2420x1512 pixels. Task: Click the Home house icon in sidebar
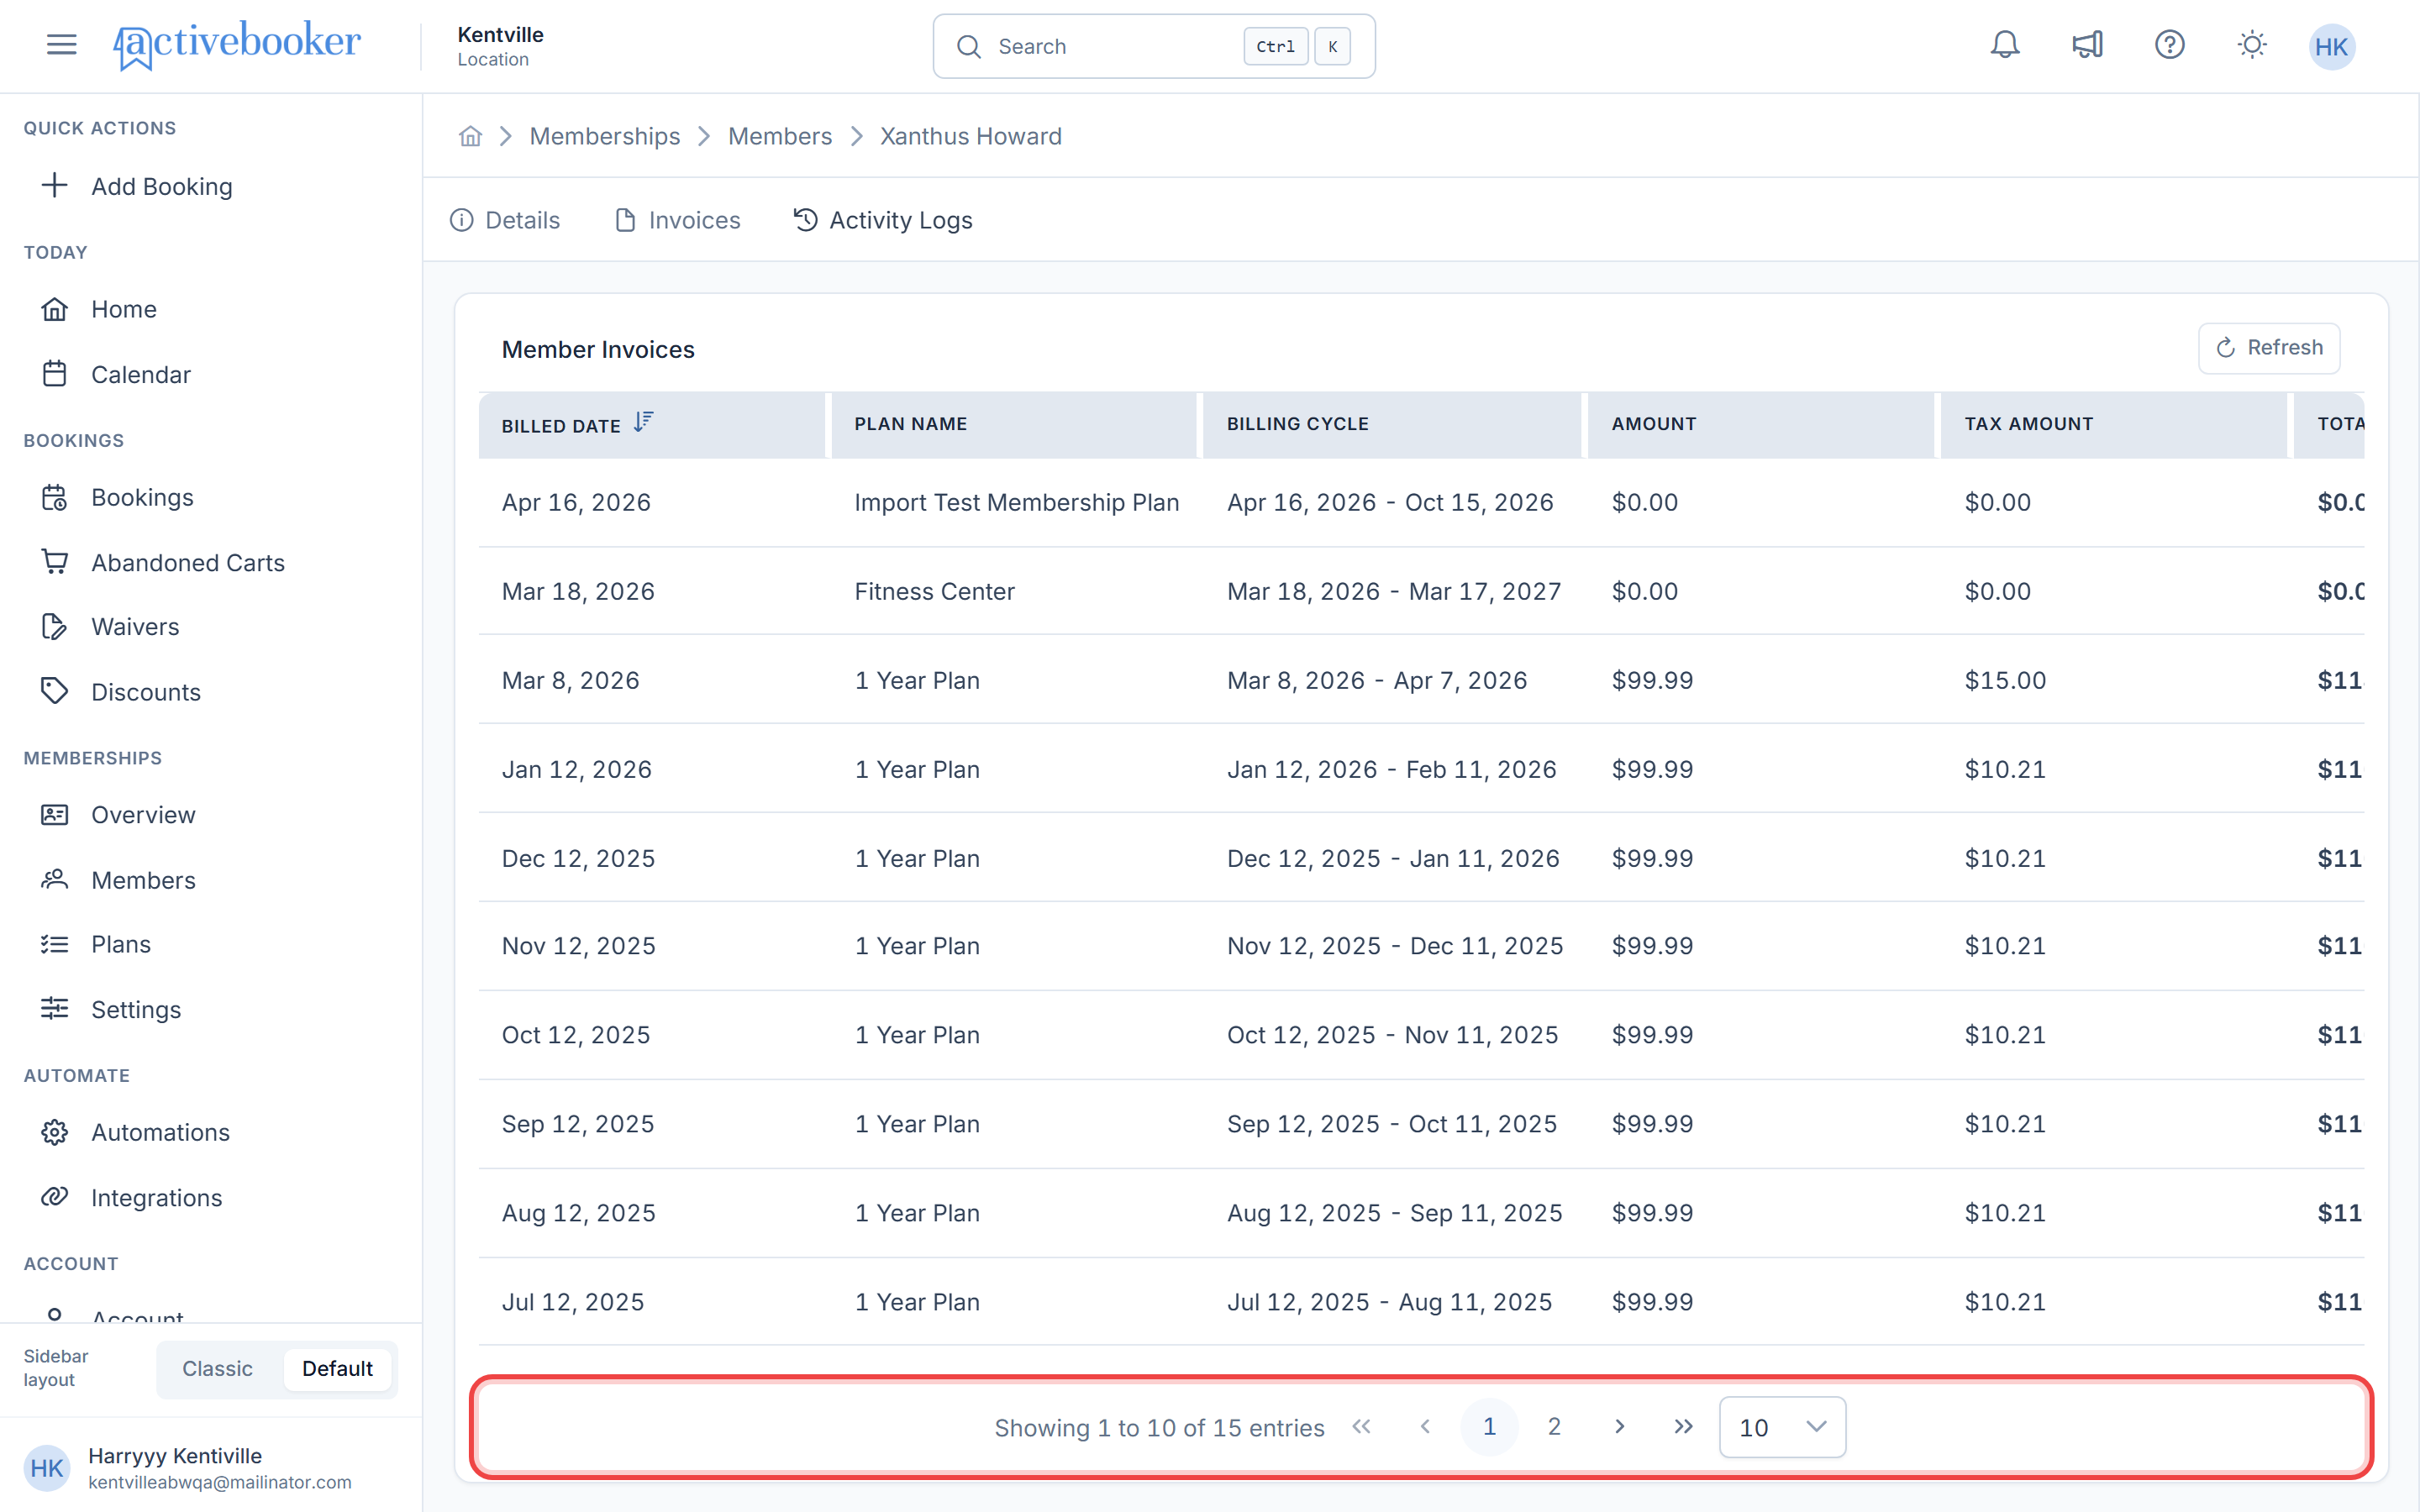pos(55,309)
